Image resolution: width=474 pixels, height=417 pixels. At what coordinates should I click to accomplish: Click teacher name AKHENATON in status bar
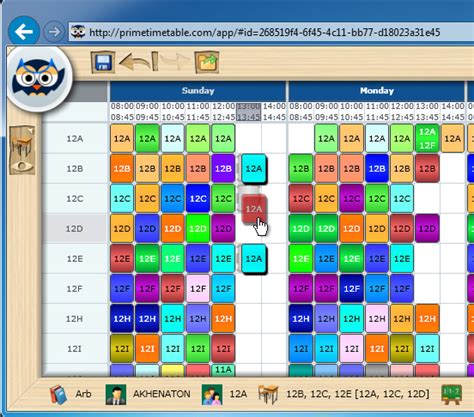(x=162, y=394)
